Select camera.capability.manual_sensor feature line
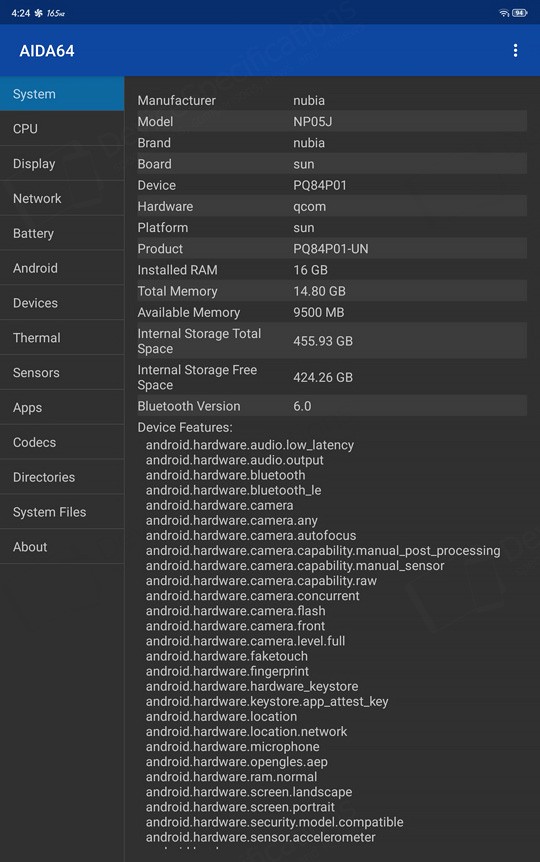This screenshot has width=540, height=862. [295, 566]
